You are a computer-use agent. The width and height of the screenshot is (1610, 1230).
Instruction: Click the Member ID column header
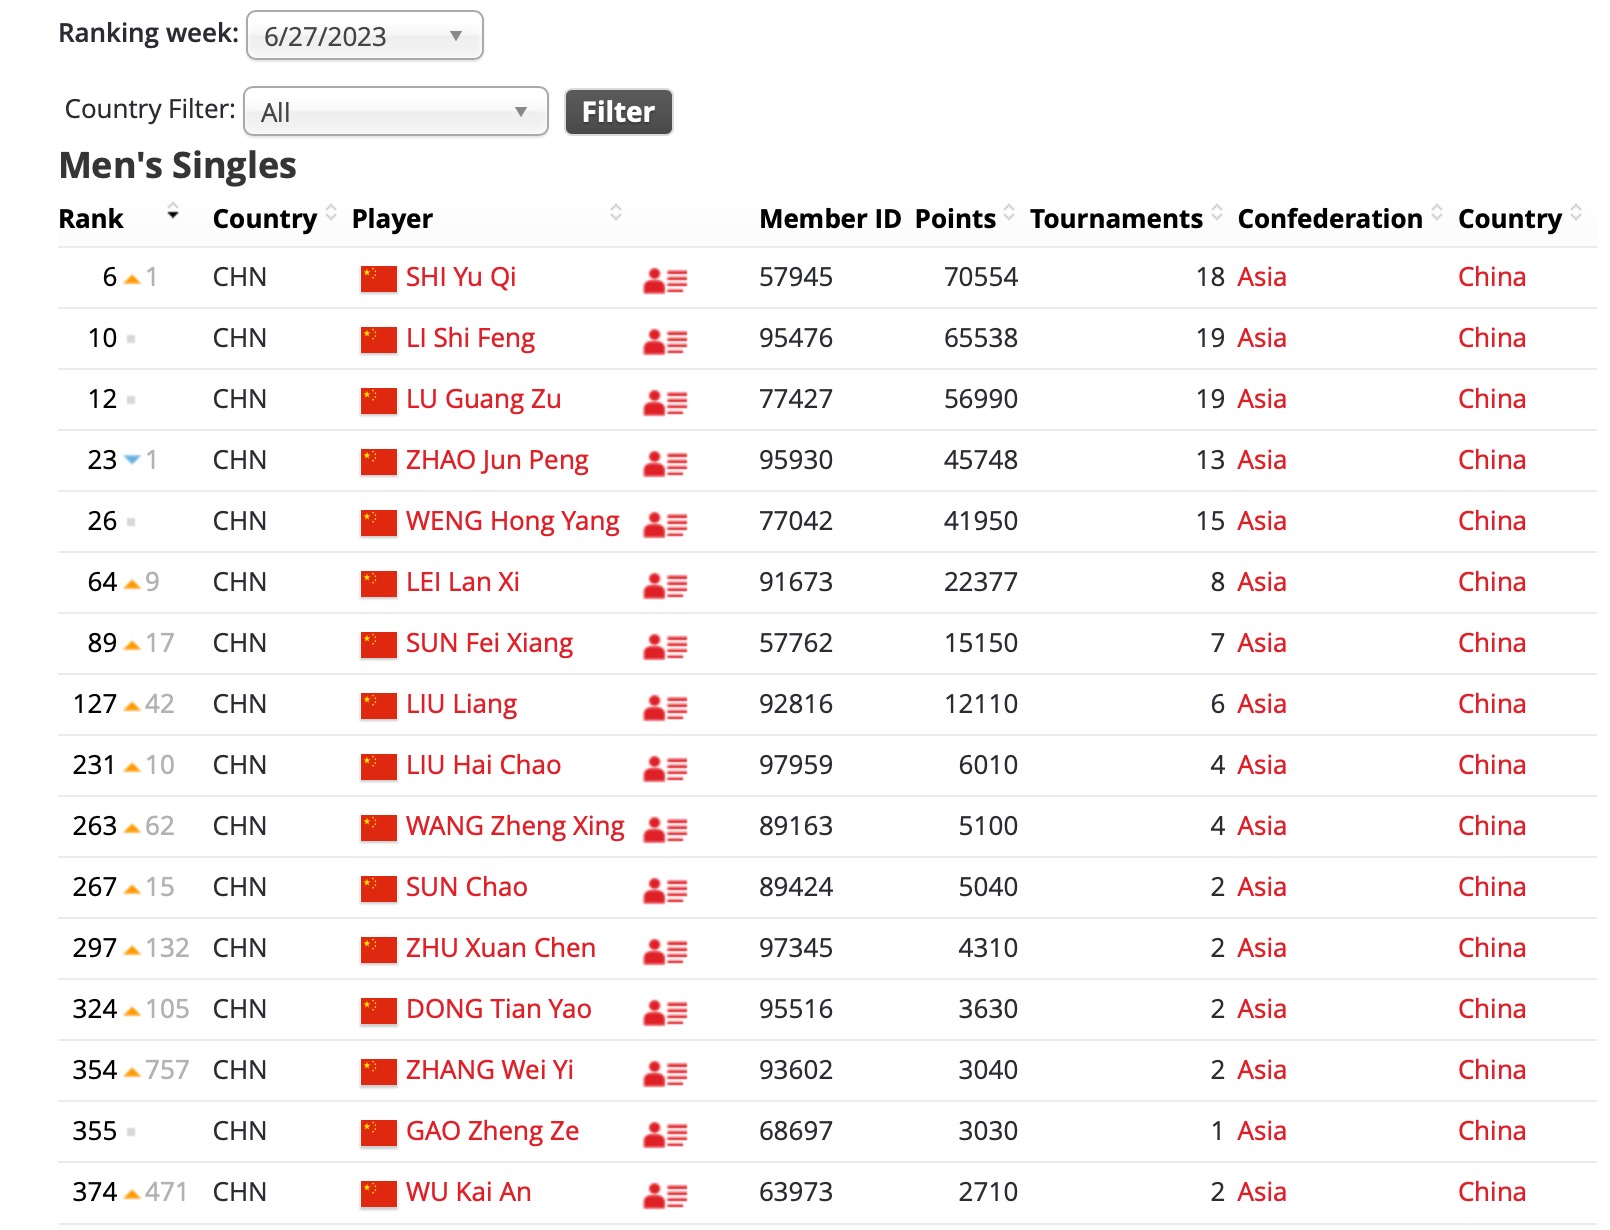[x=830, y=218]
